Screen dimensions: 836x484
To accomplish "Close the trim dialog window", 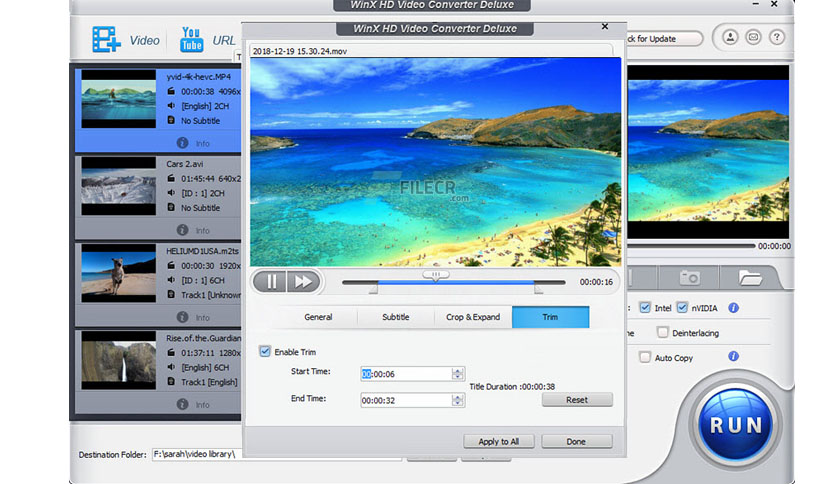I will click(605, 26).
